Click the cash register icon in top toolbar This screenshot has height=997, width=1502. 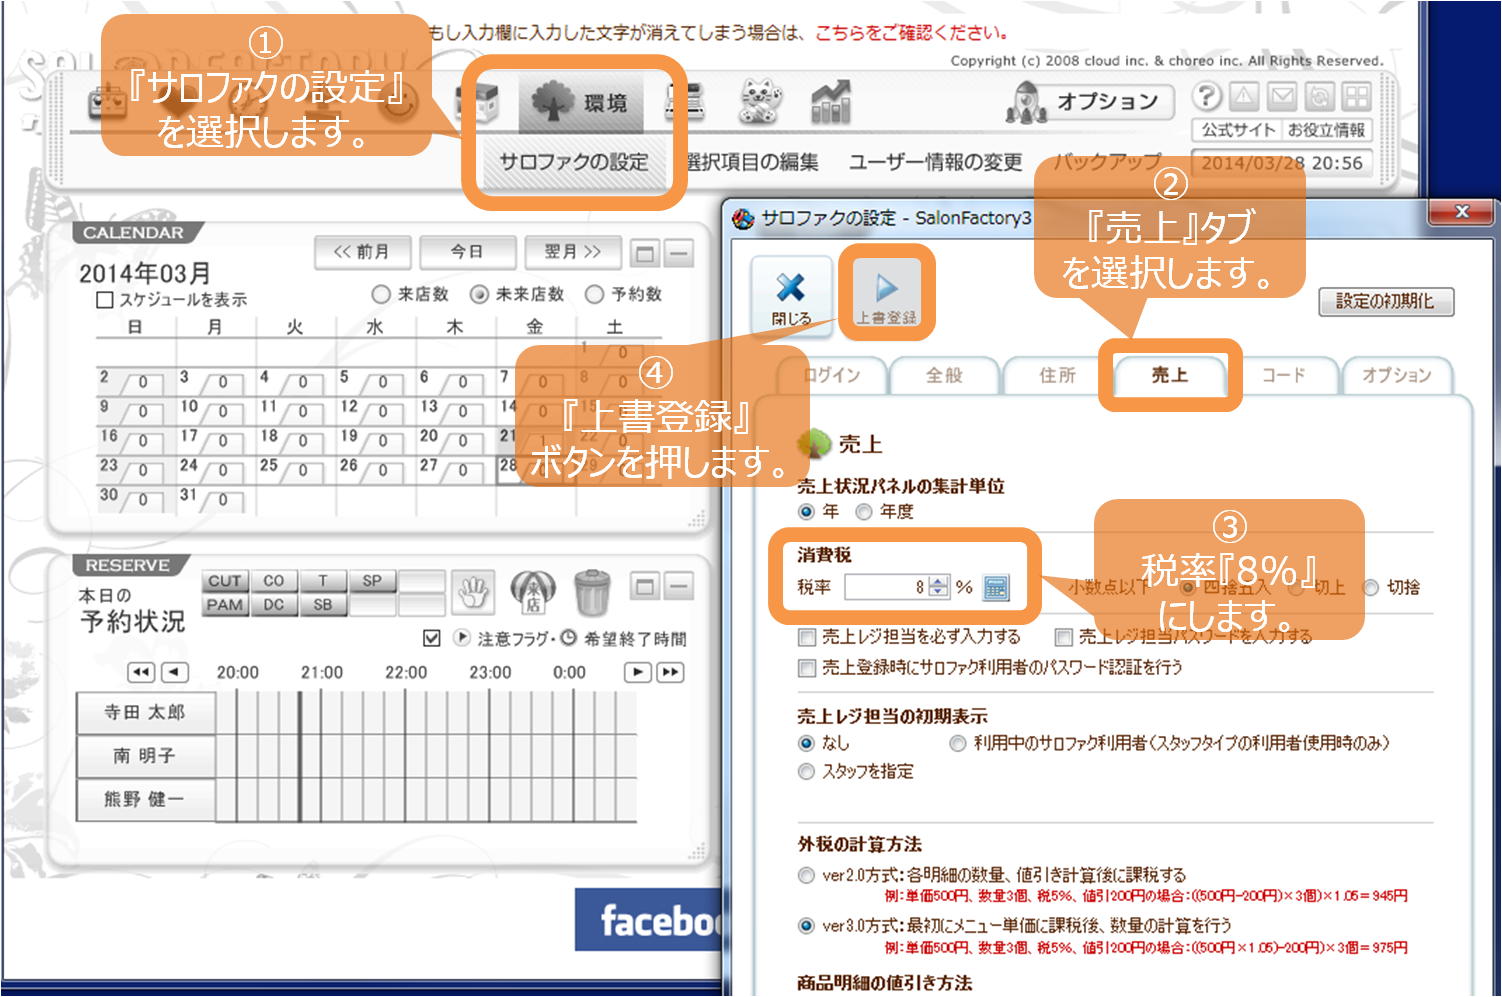point(686,102)
